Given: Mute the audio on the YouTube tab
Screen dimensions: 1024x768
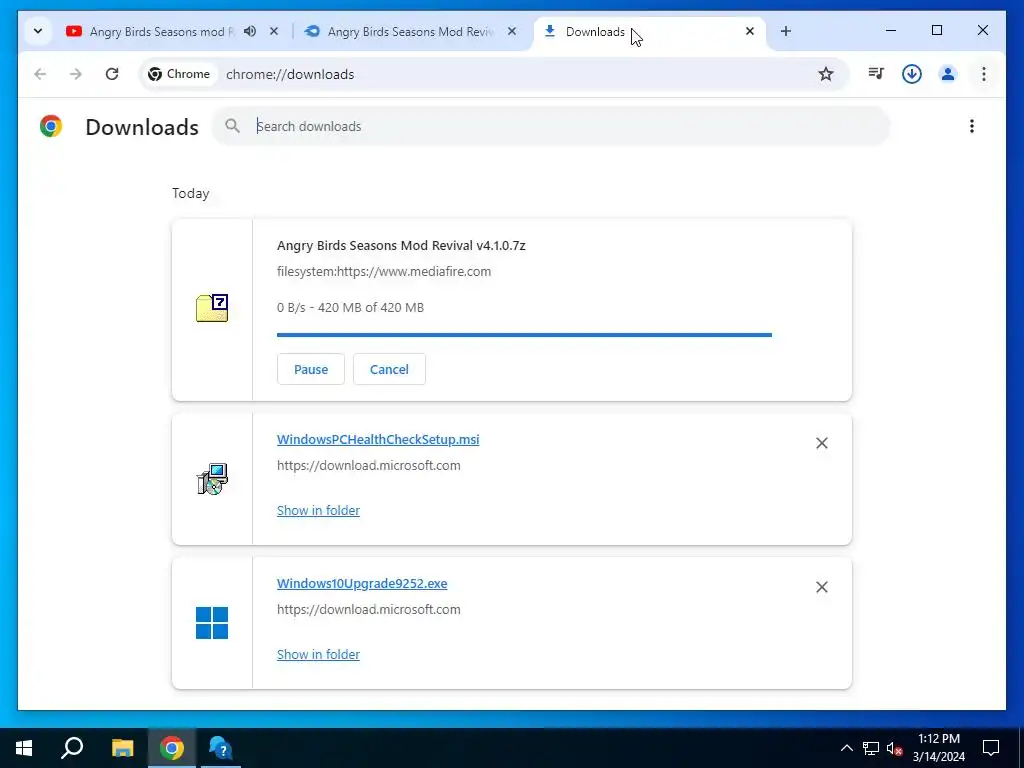Looking at the screenshot, I should [250, 31].
